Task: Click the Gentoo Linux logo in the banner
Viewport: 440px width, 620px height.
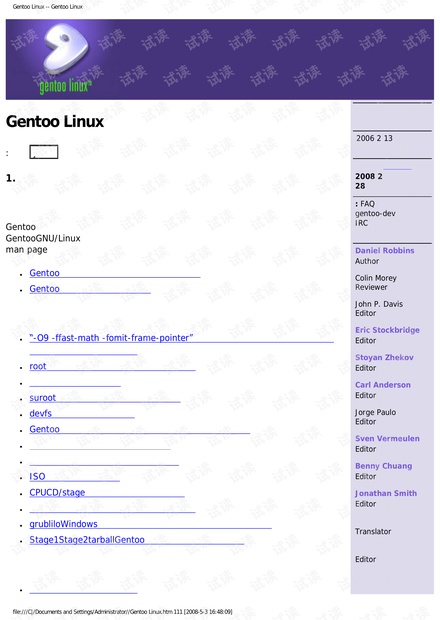Action: pyautogui.click(x=66, y=59)
